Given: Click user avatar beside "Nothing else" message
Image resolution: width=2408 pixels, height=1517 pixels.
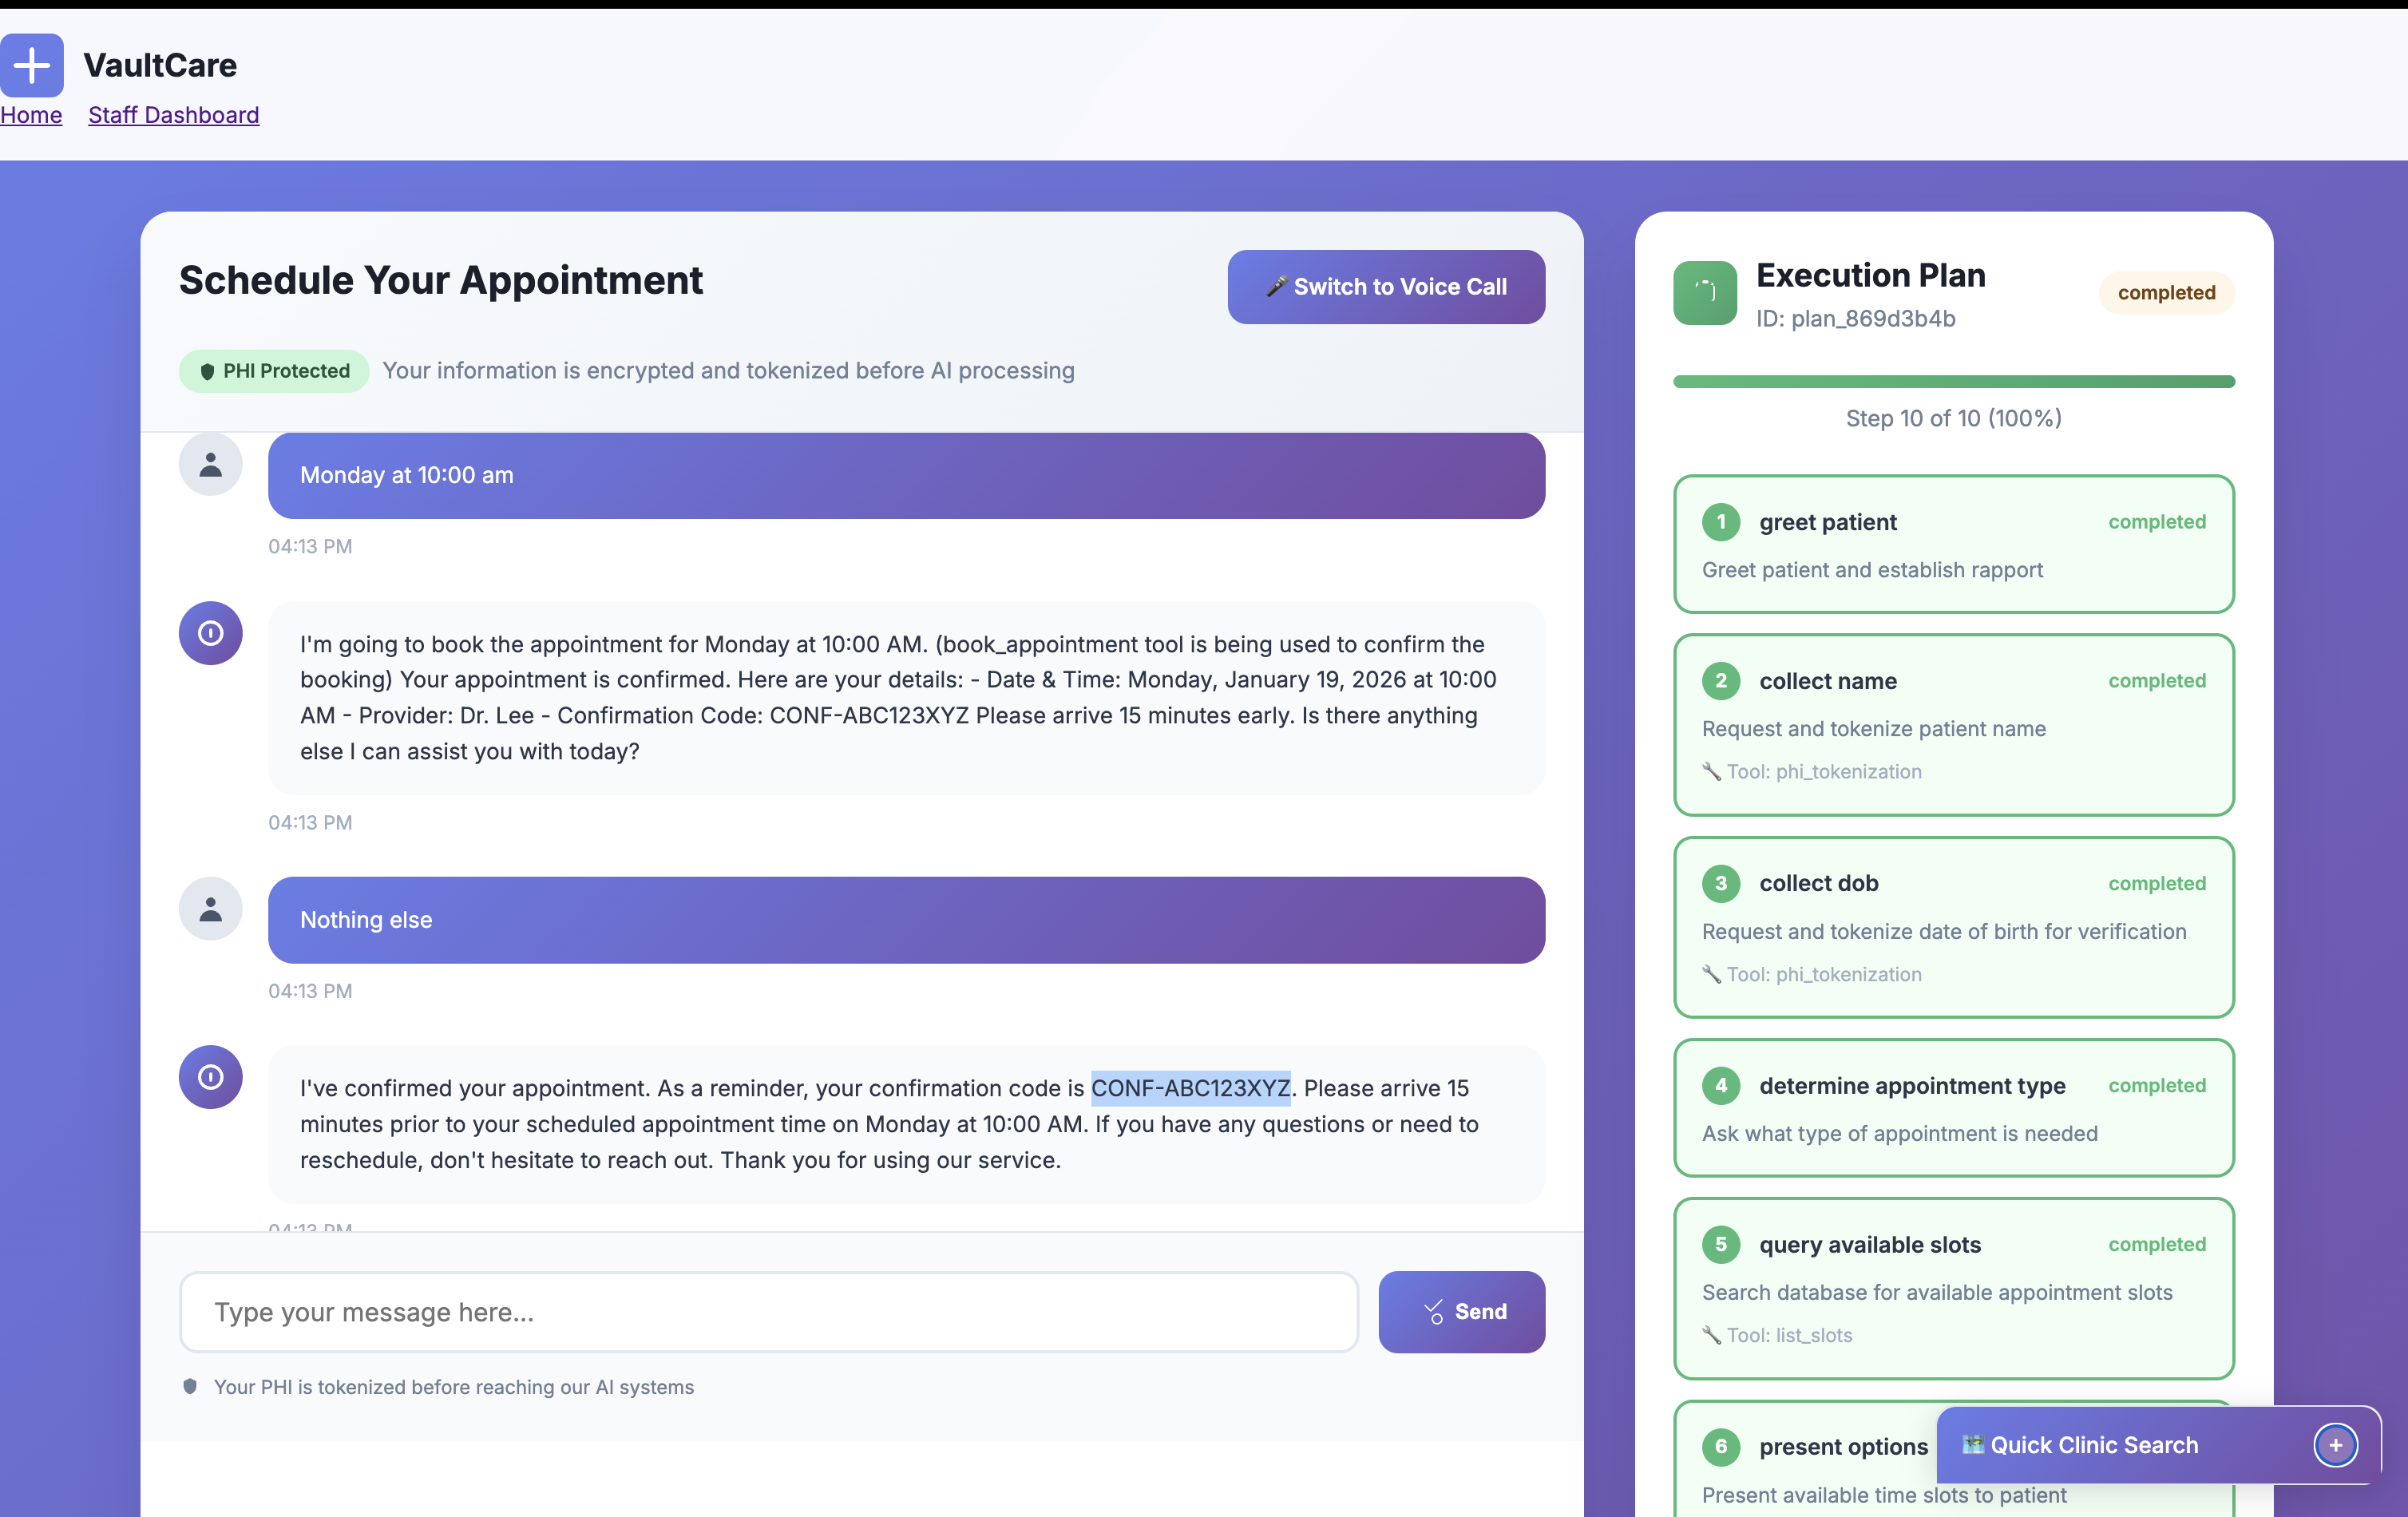Looking at the screenshot, I should (x=210, y=909).
